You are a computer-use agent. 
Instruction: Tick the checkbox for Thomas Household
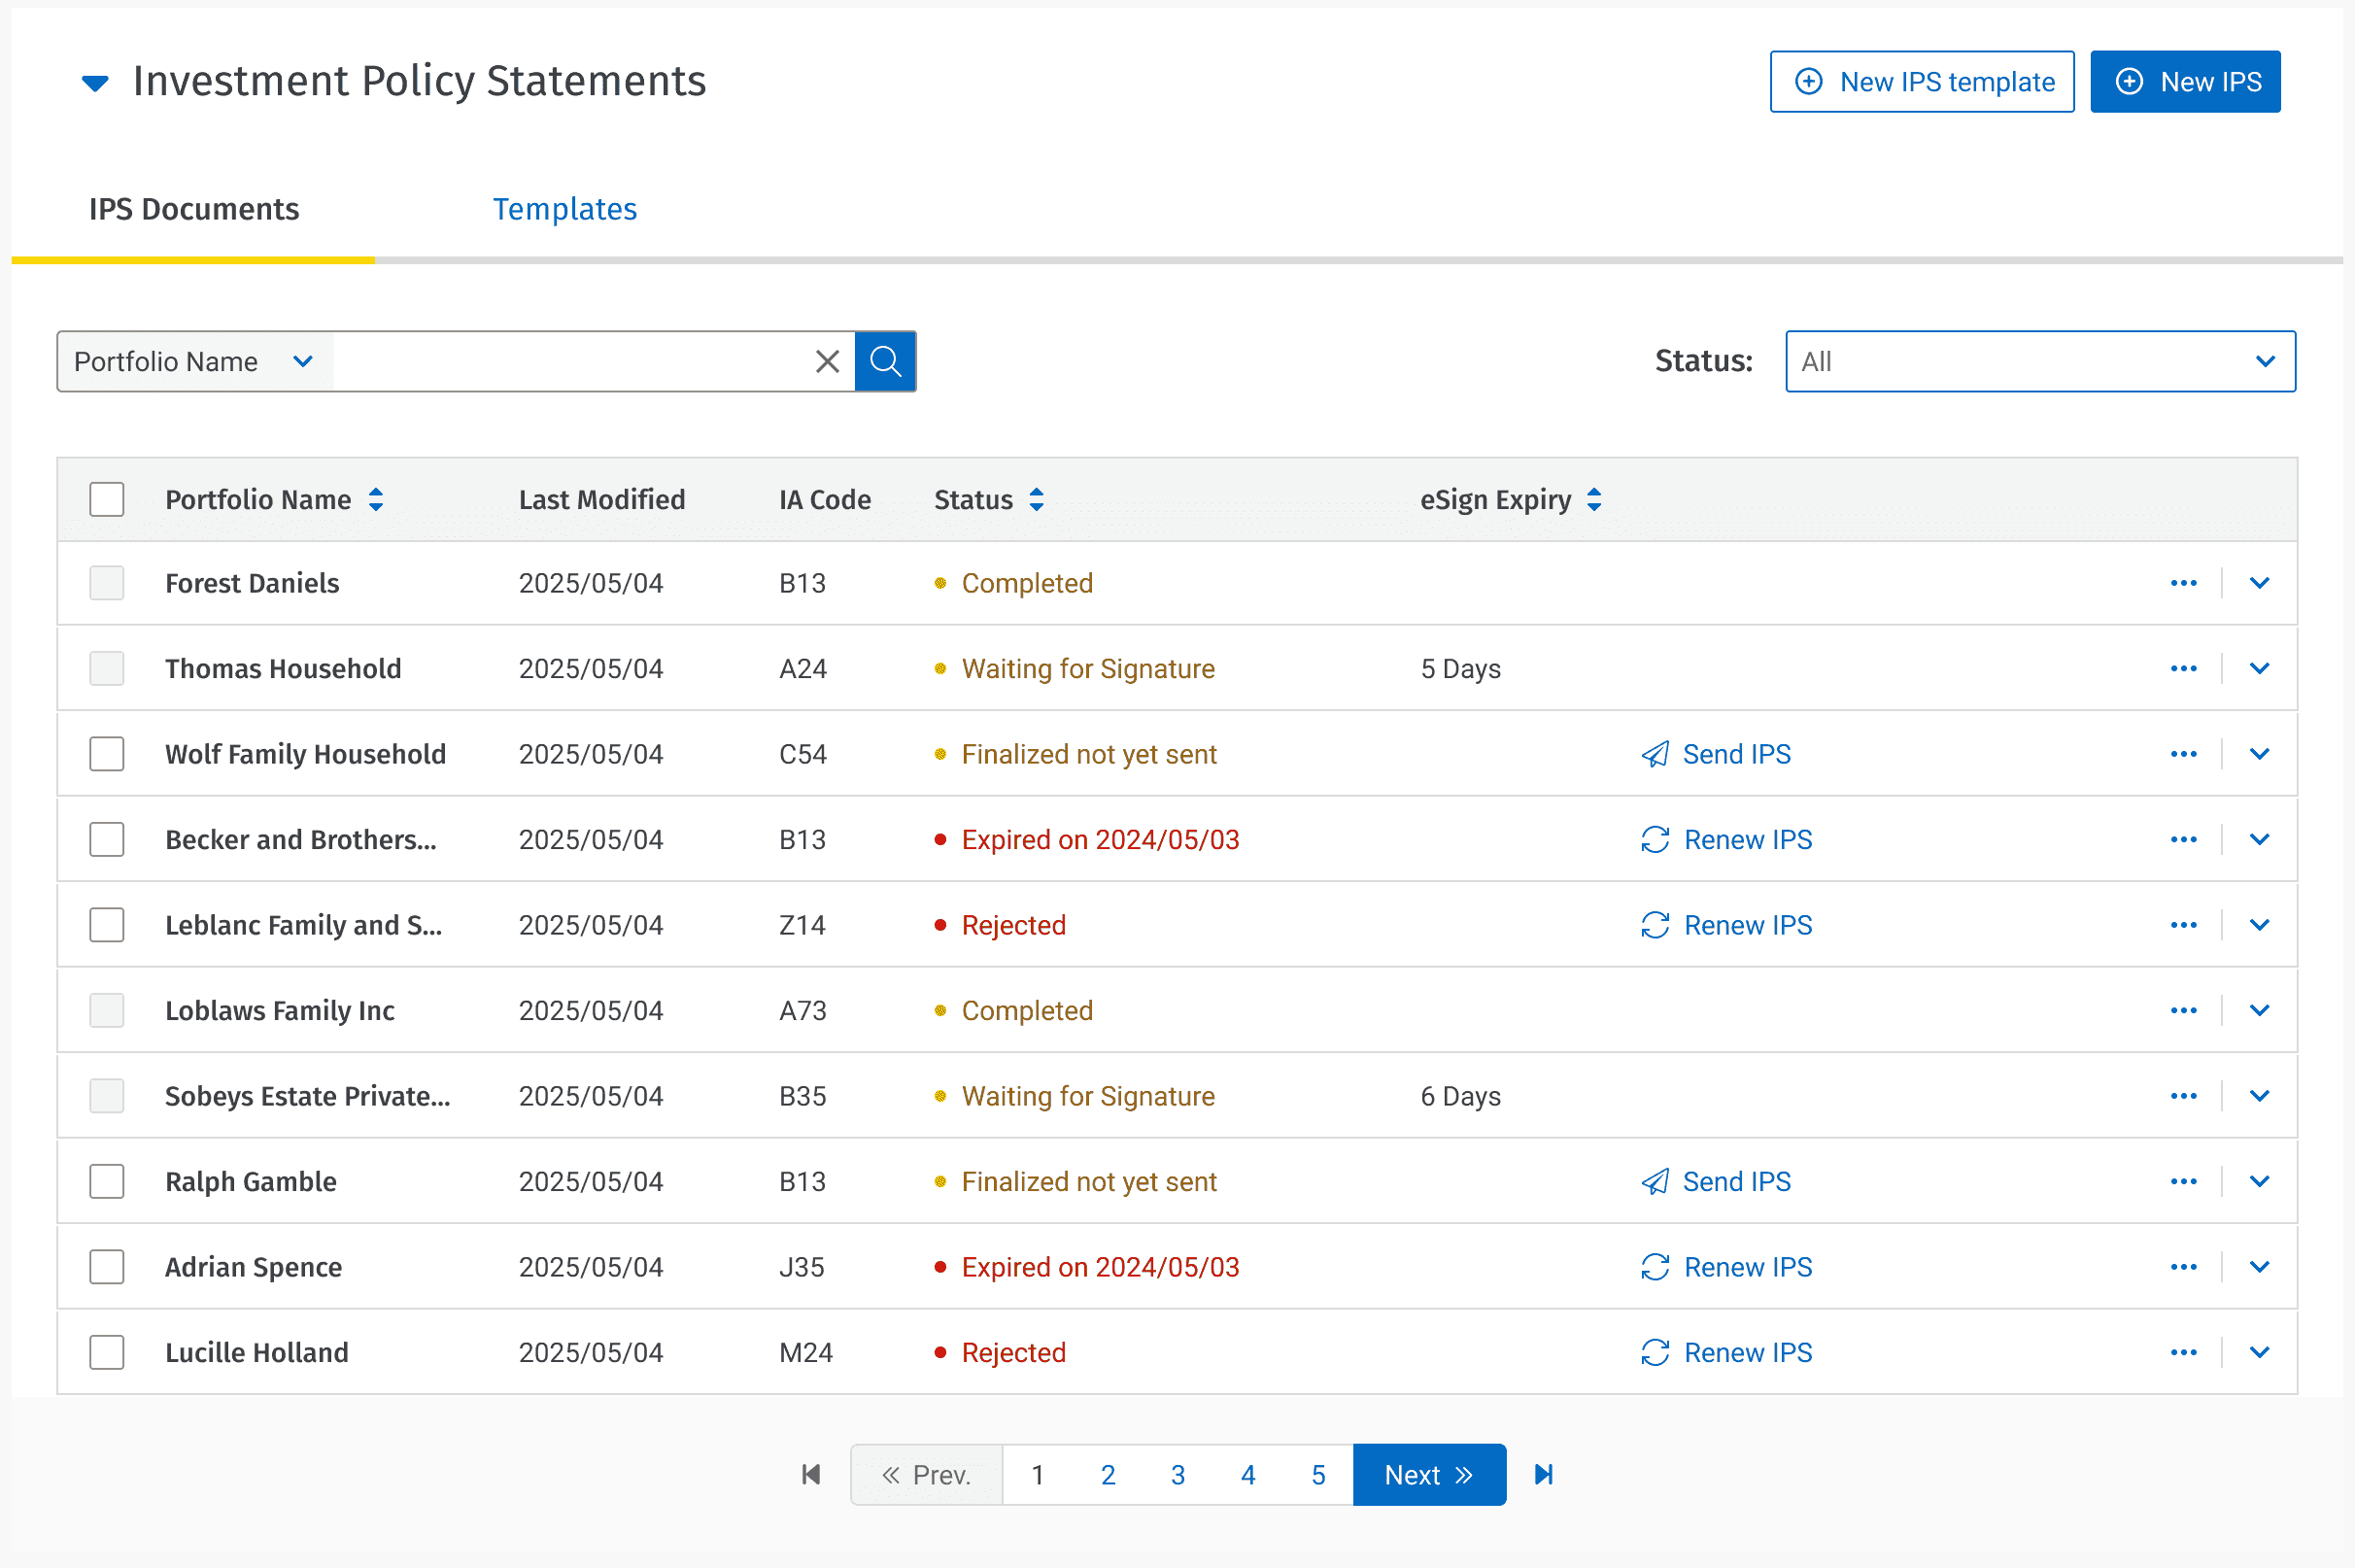(x=107, y=668)
